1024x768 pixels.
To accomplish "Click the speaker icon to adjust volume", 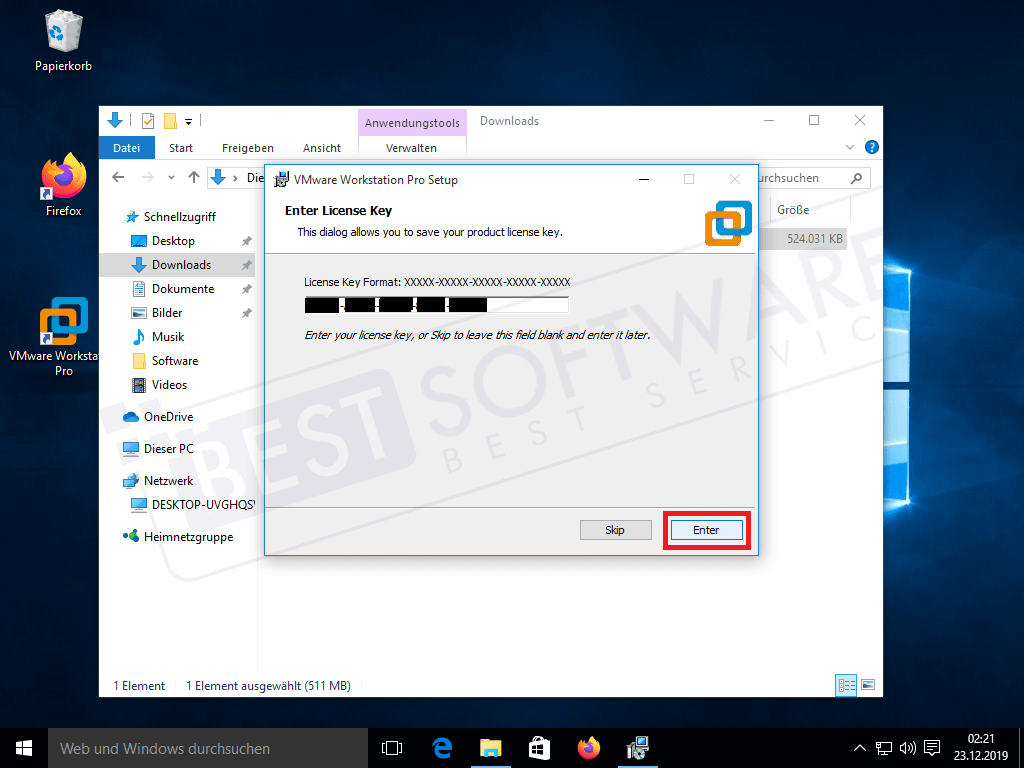I will tap(908, 748).
